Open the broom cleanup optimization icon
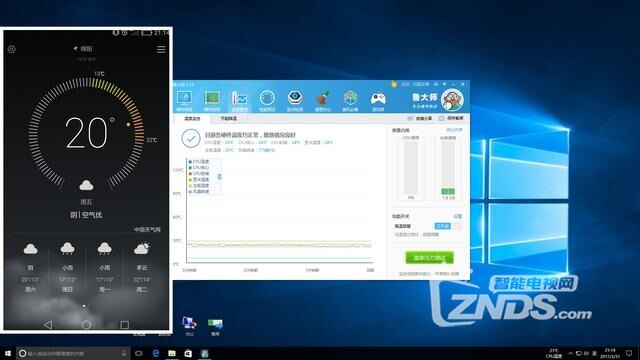 [x=322, y=100]
